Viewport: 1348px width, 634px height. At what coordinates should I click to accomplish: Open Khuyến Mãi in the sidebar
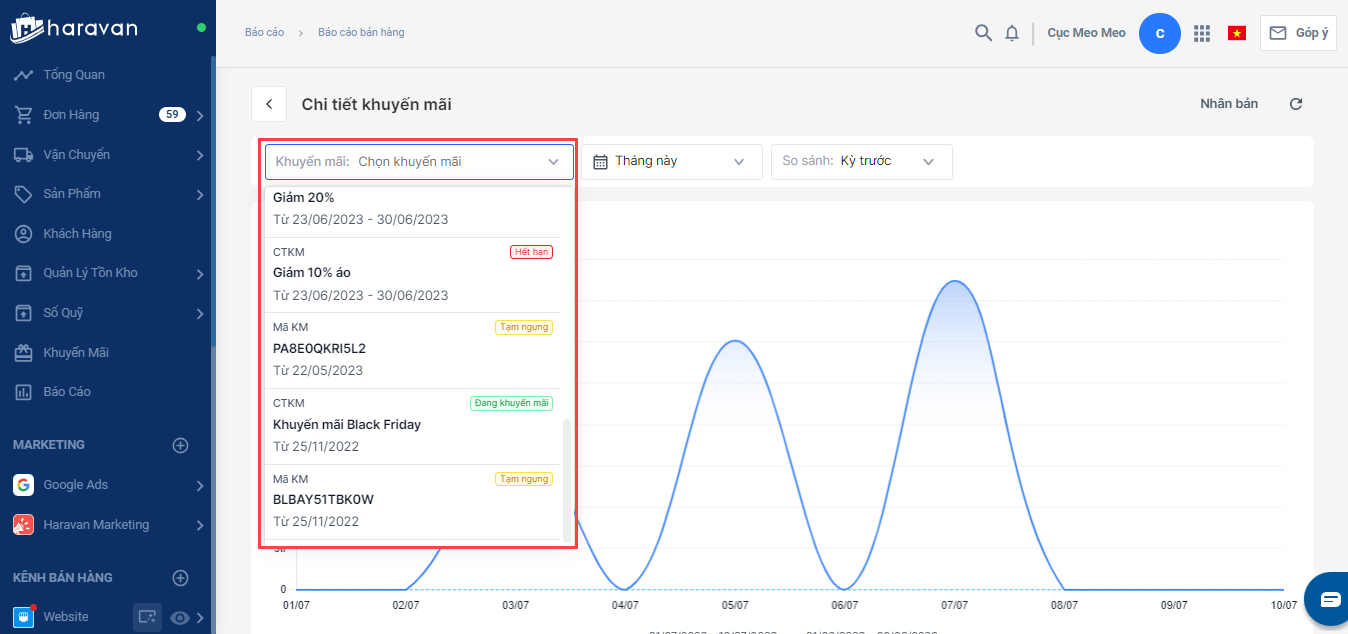coord(76,353)
